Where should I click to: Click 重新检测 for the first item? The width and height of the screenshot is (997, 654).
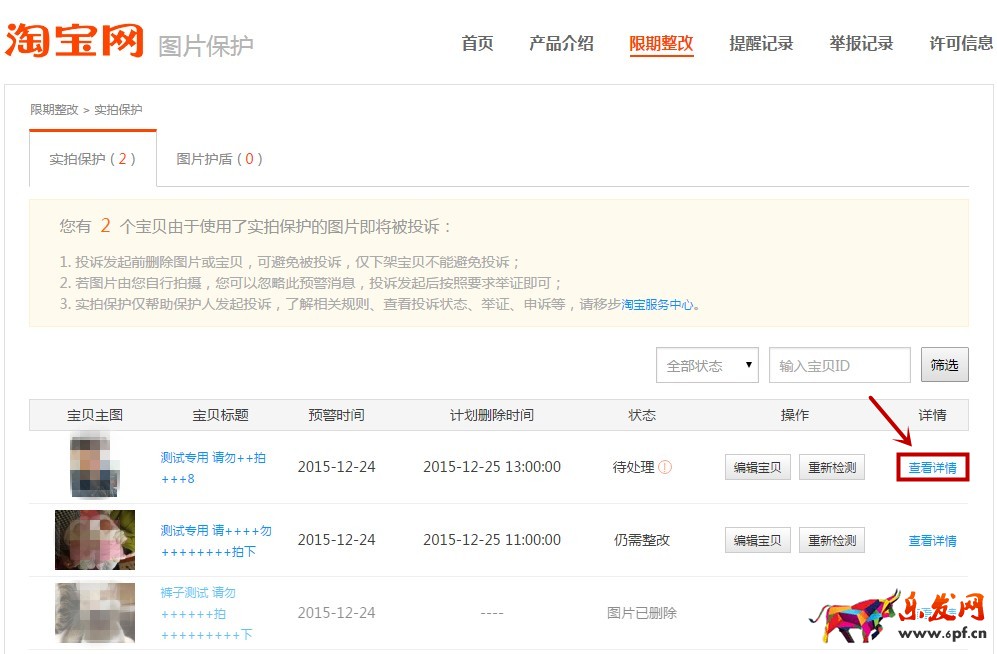(831, 467)
